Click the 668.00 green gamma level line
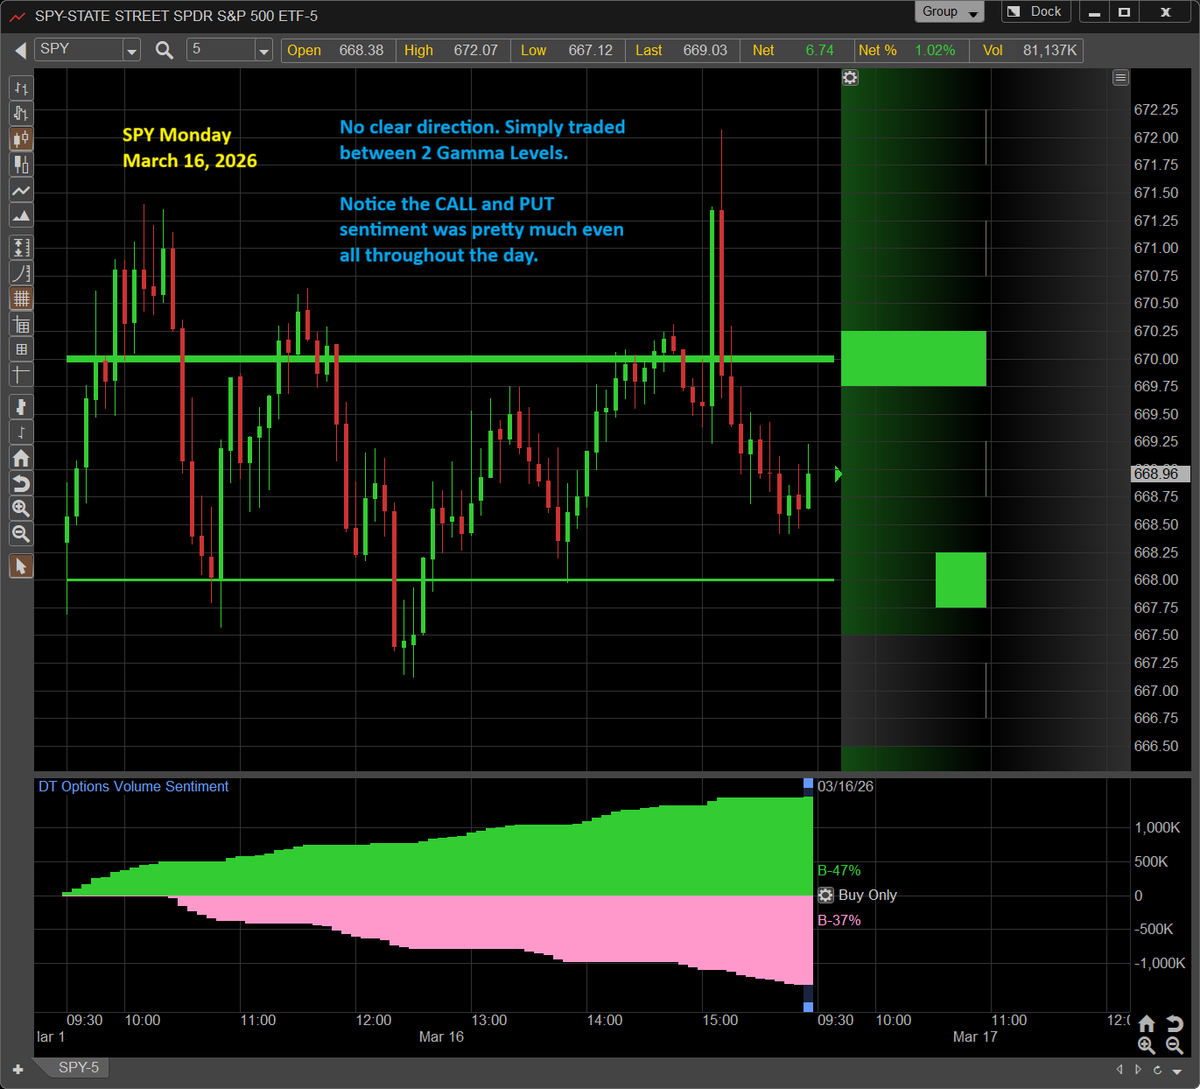1200x1089 pixels. (450, 579)
